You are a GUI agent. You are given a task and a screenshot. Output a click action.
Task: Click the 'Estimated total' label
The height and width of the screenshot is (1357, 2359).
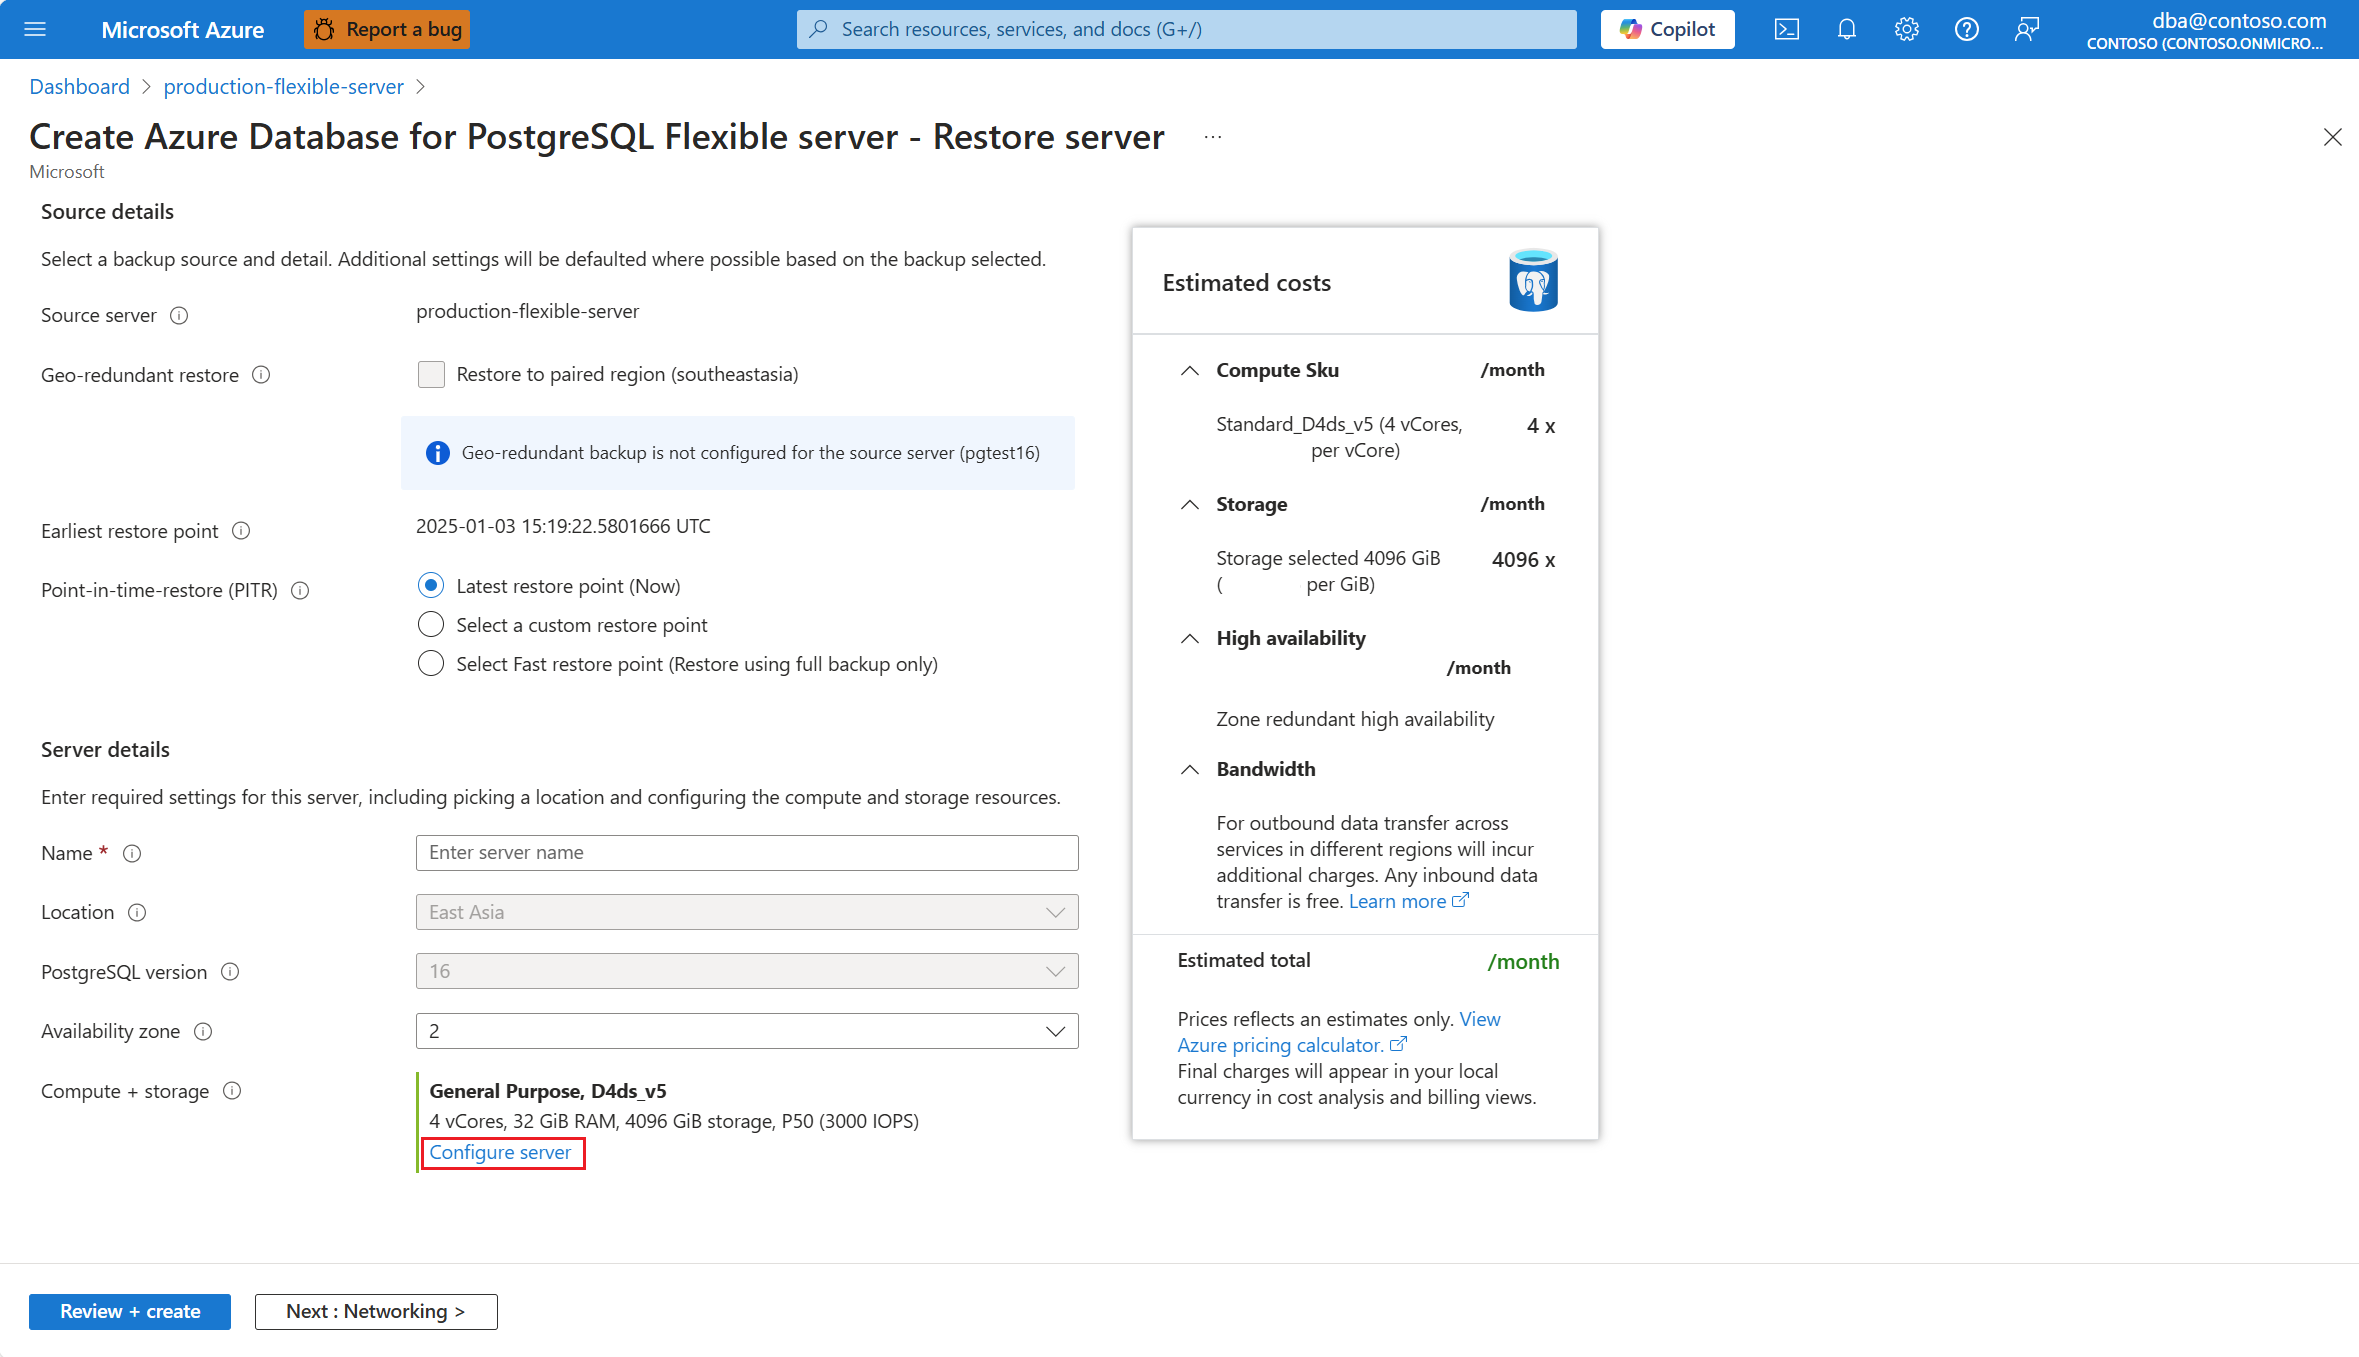1243,960
